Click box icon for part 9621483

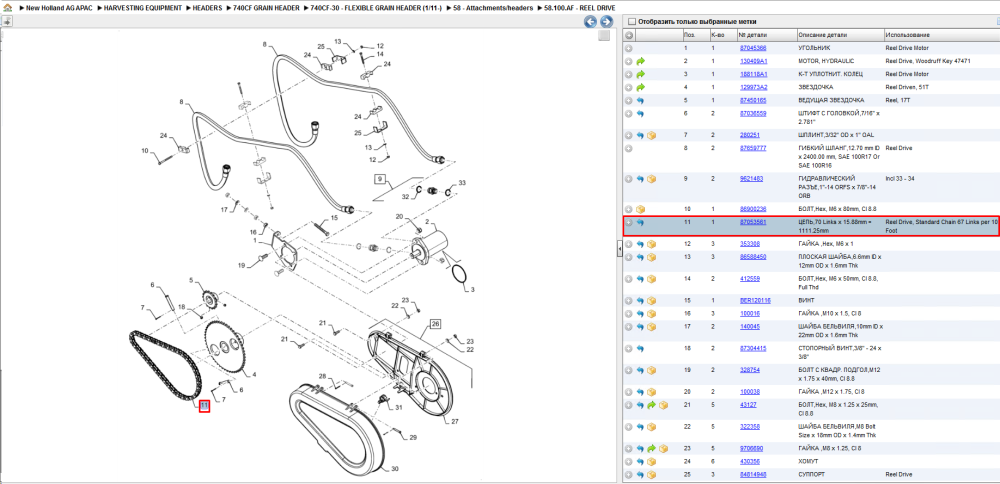[651, 179]
